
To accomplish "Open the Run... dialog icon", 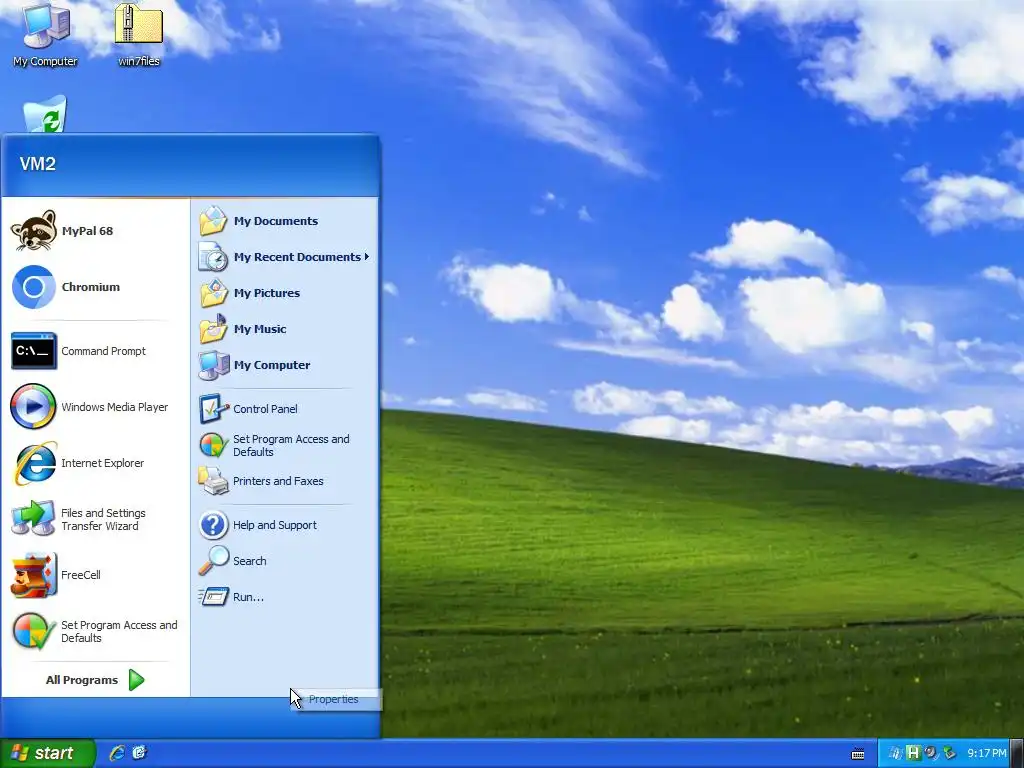I will [214, 596].
